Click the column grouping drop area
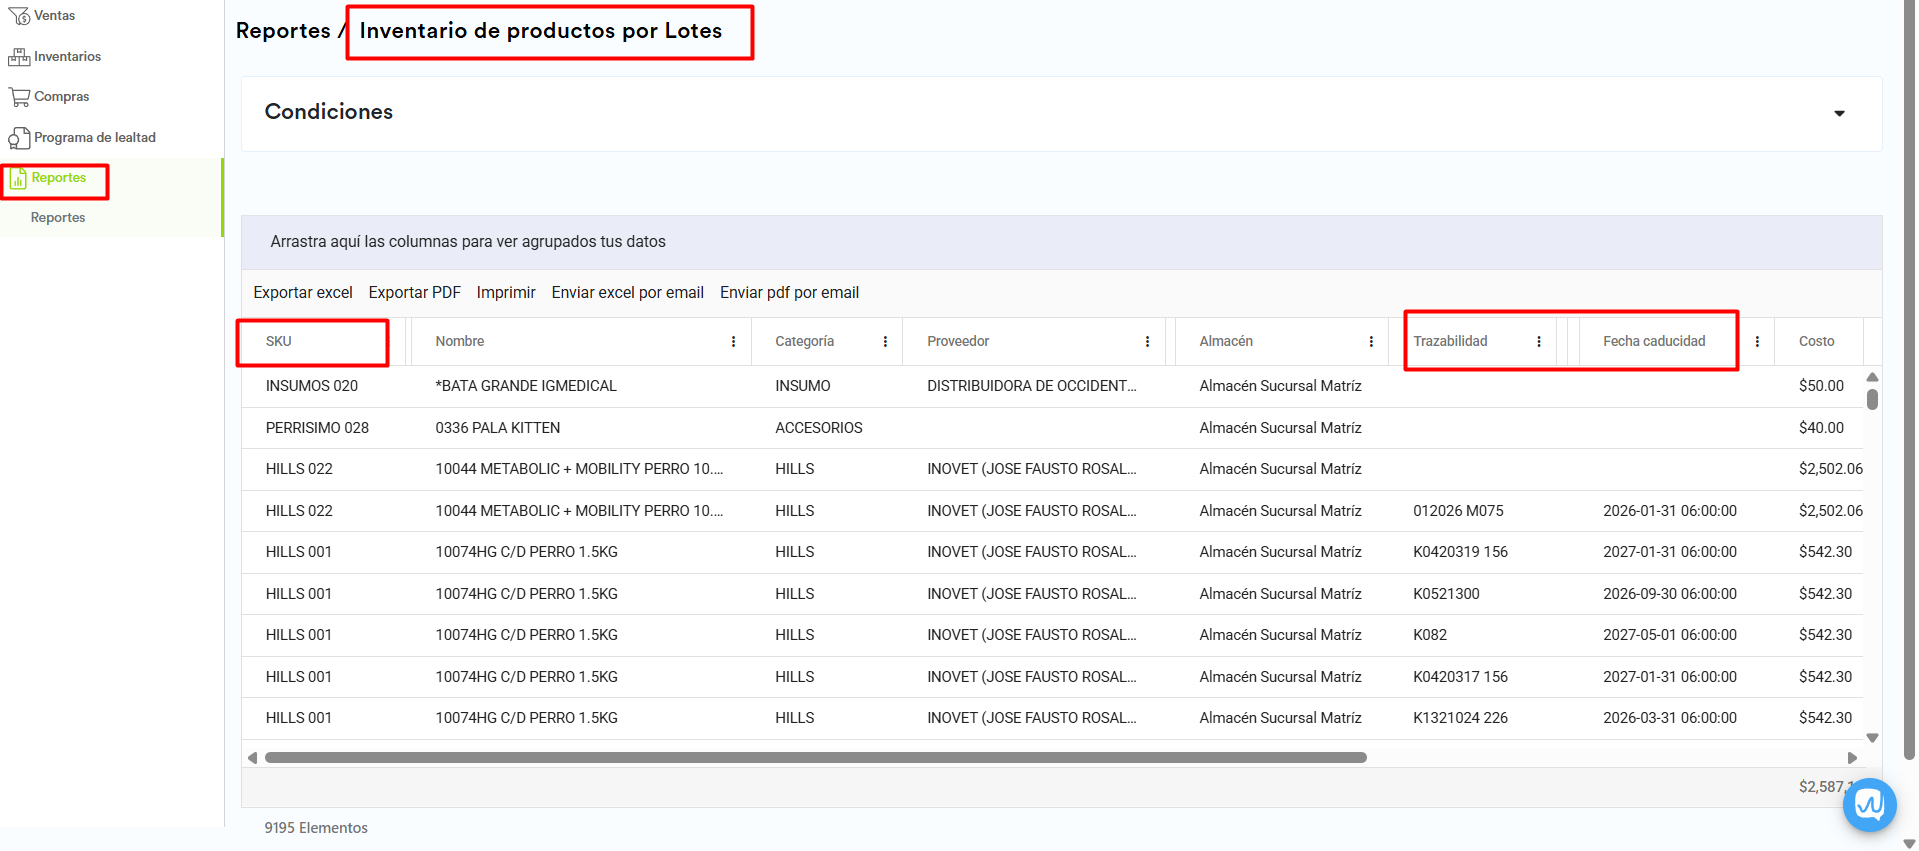The height and width of the screenshot is (851, 1919). (1061, 242)
